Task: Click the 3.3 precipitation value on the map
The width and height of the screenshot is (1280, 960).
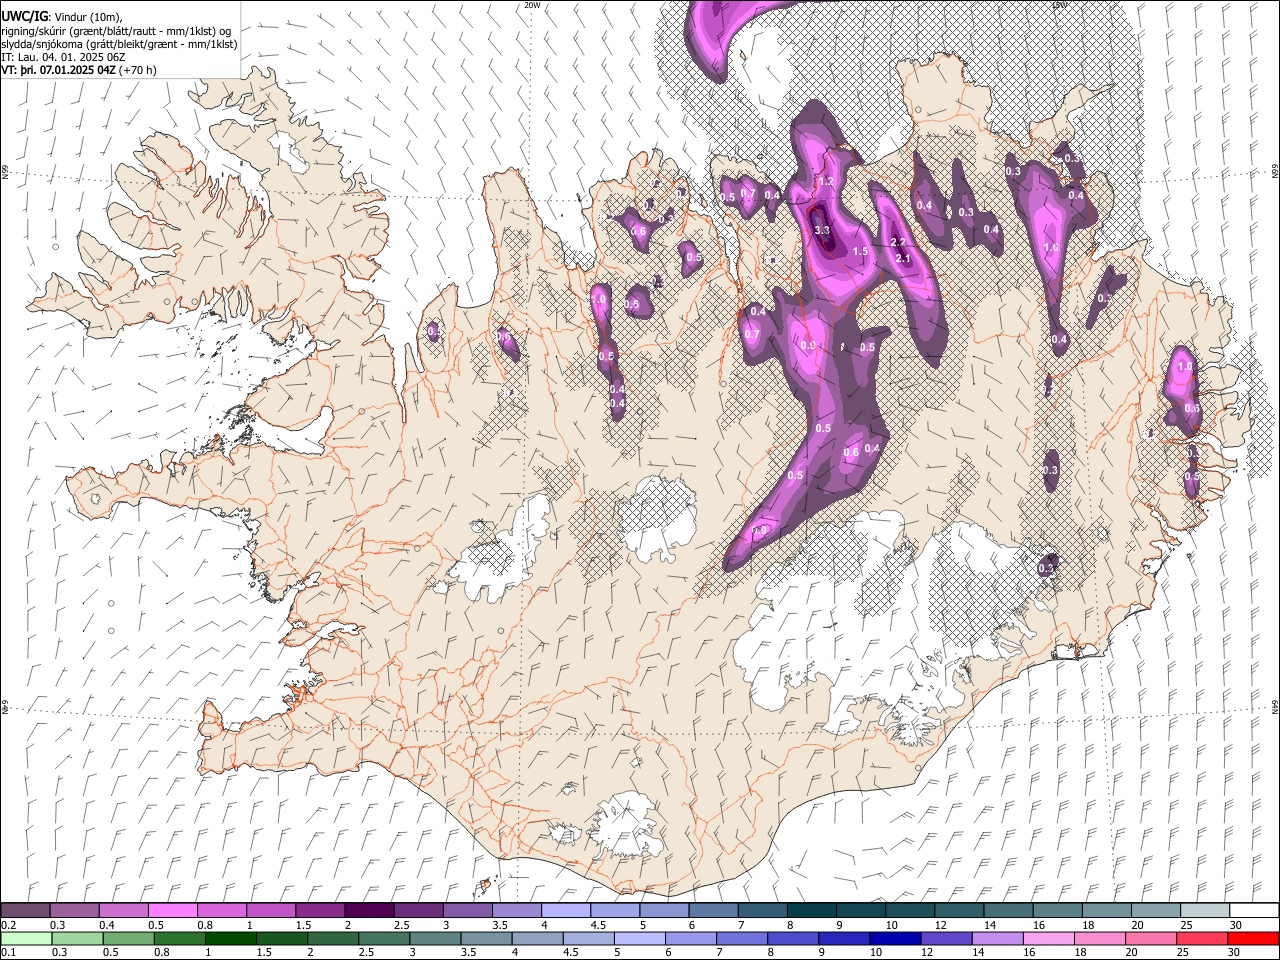Action: tap(823, 230)
